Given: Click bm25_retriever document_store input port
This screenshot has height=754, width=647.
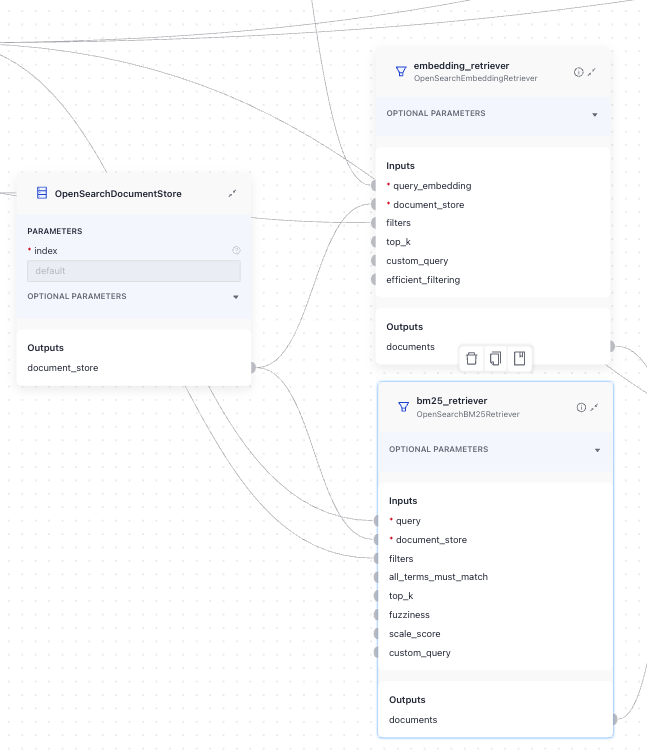Looking at the screenshot, I should point(377,539).
